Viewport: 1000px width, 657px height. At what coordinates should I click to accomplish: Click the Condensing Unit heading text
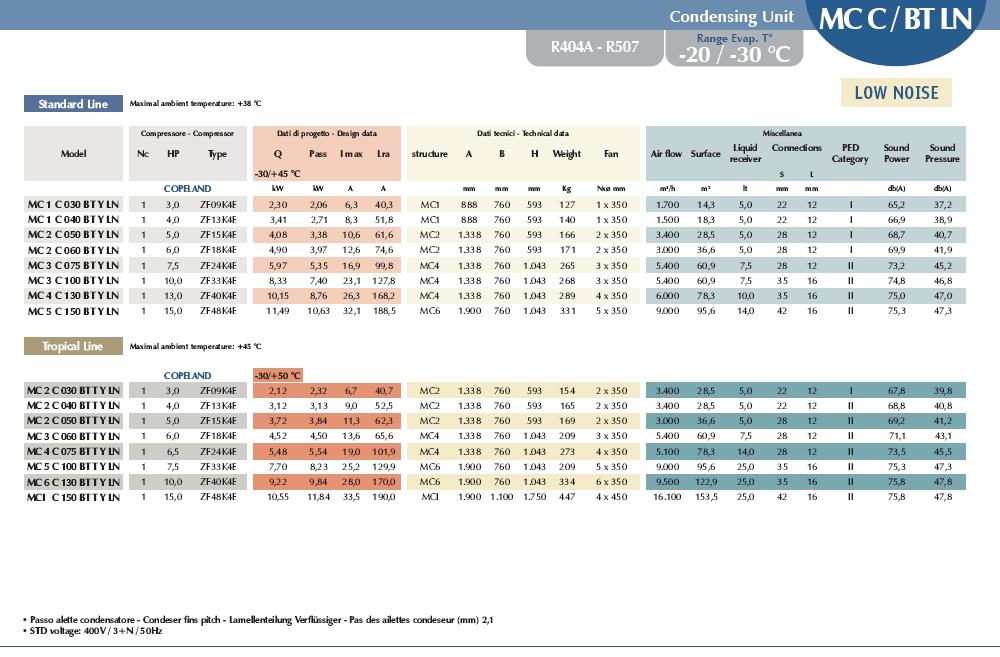[731, 16]
